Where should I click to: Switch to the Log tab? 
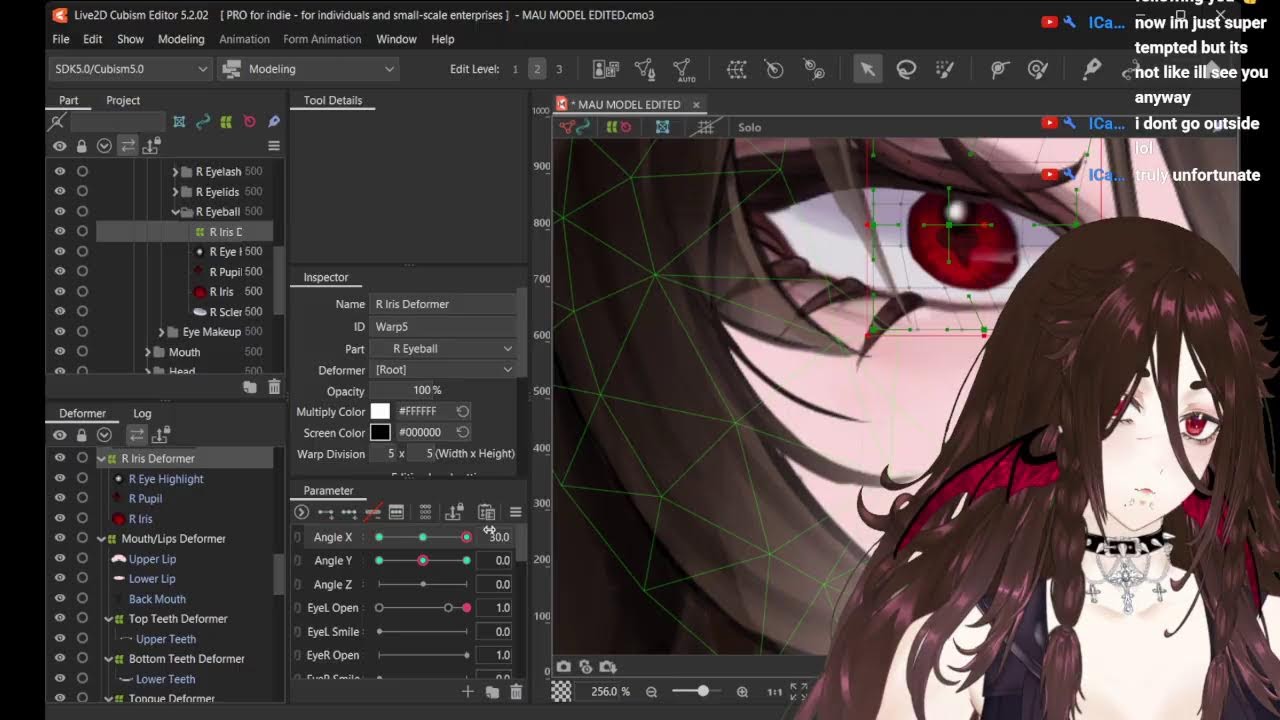[x=142, y=413]
